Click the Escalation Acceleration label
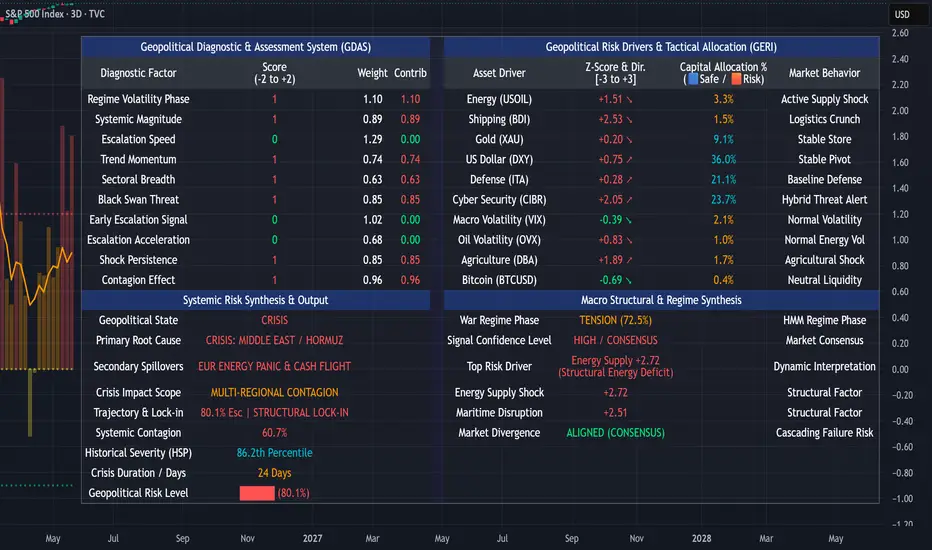The image size is (932, 550). pos(138,240)
